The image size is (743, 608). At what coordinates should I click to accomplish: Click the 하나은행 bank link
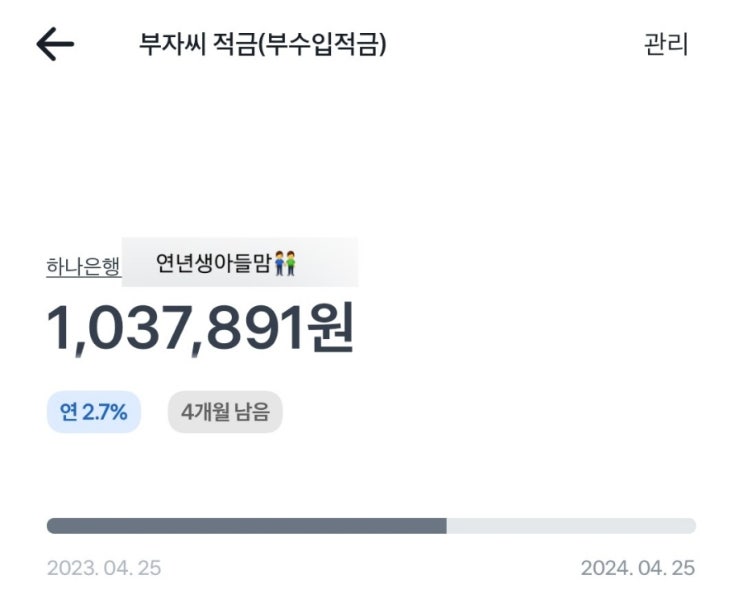pyautogui.click(x=83, y=267)
